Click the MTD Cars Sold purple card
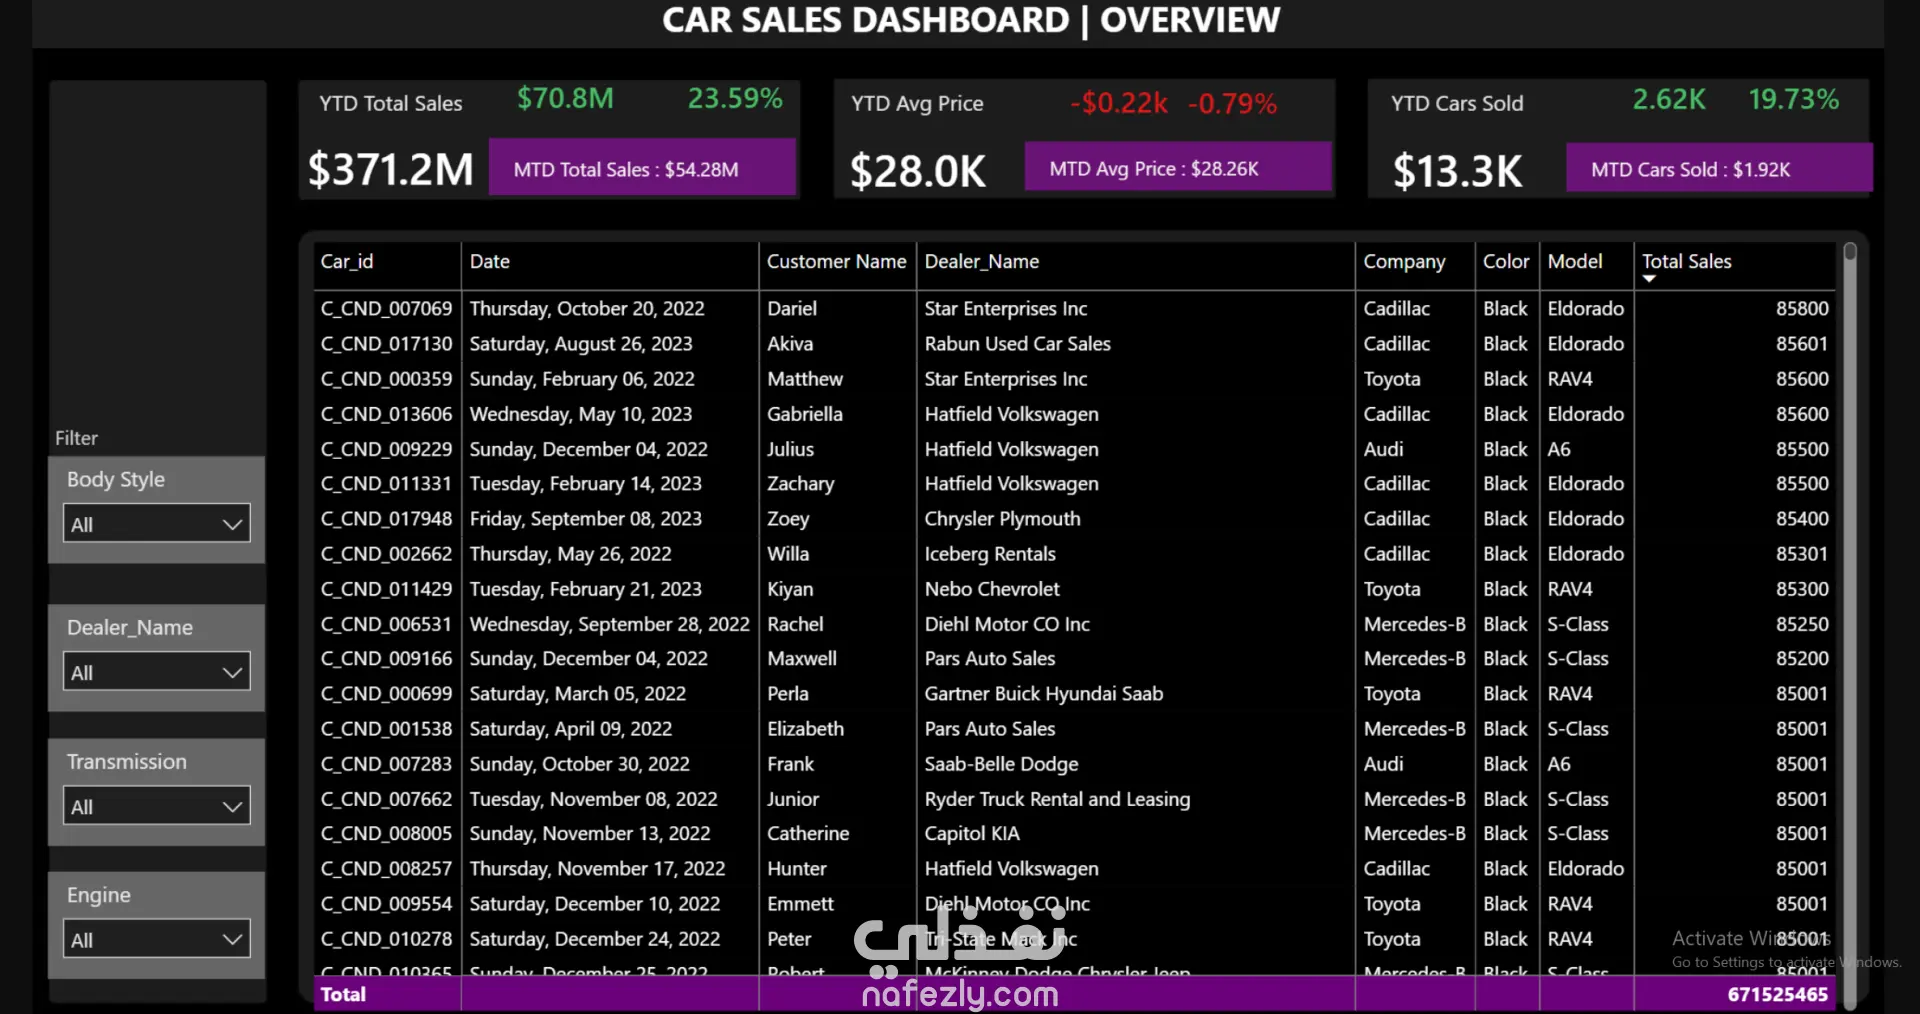This screenshot has width=1920, height=1014. coord(1719,169)
